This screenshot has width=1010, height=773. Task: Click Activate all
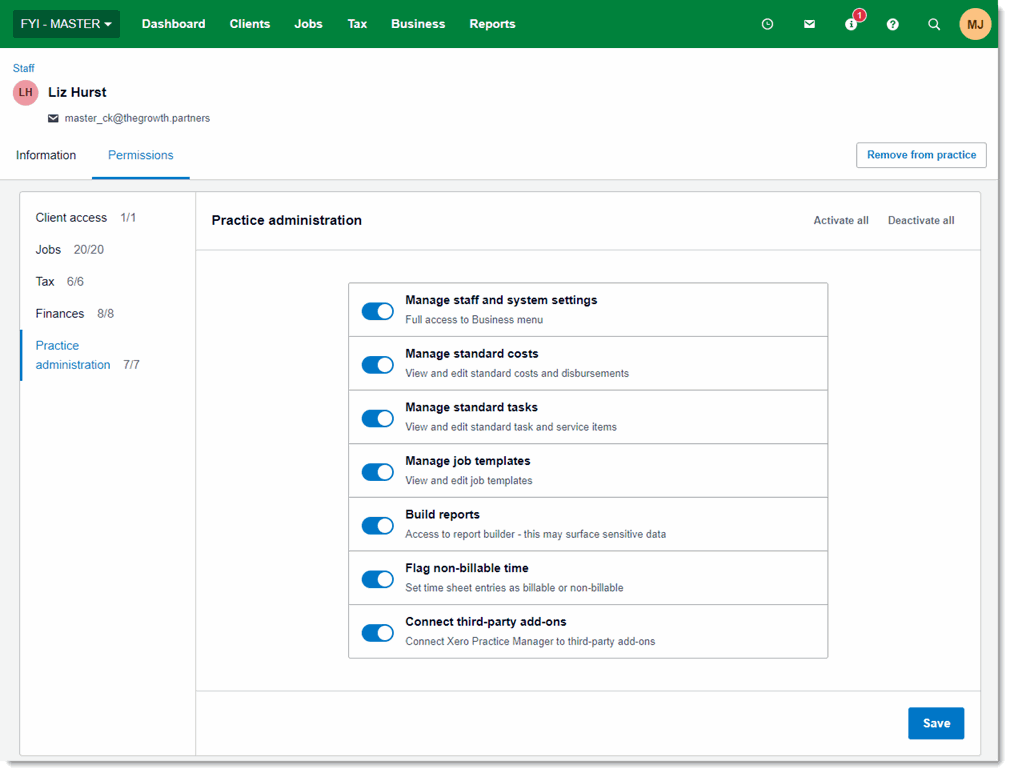[x=841, y=220]
